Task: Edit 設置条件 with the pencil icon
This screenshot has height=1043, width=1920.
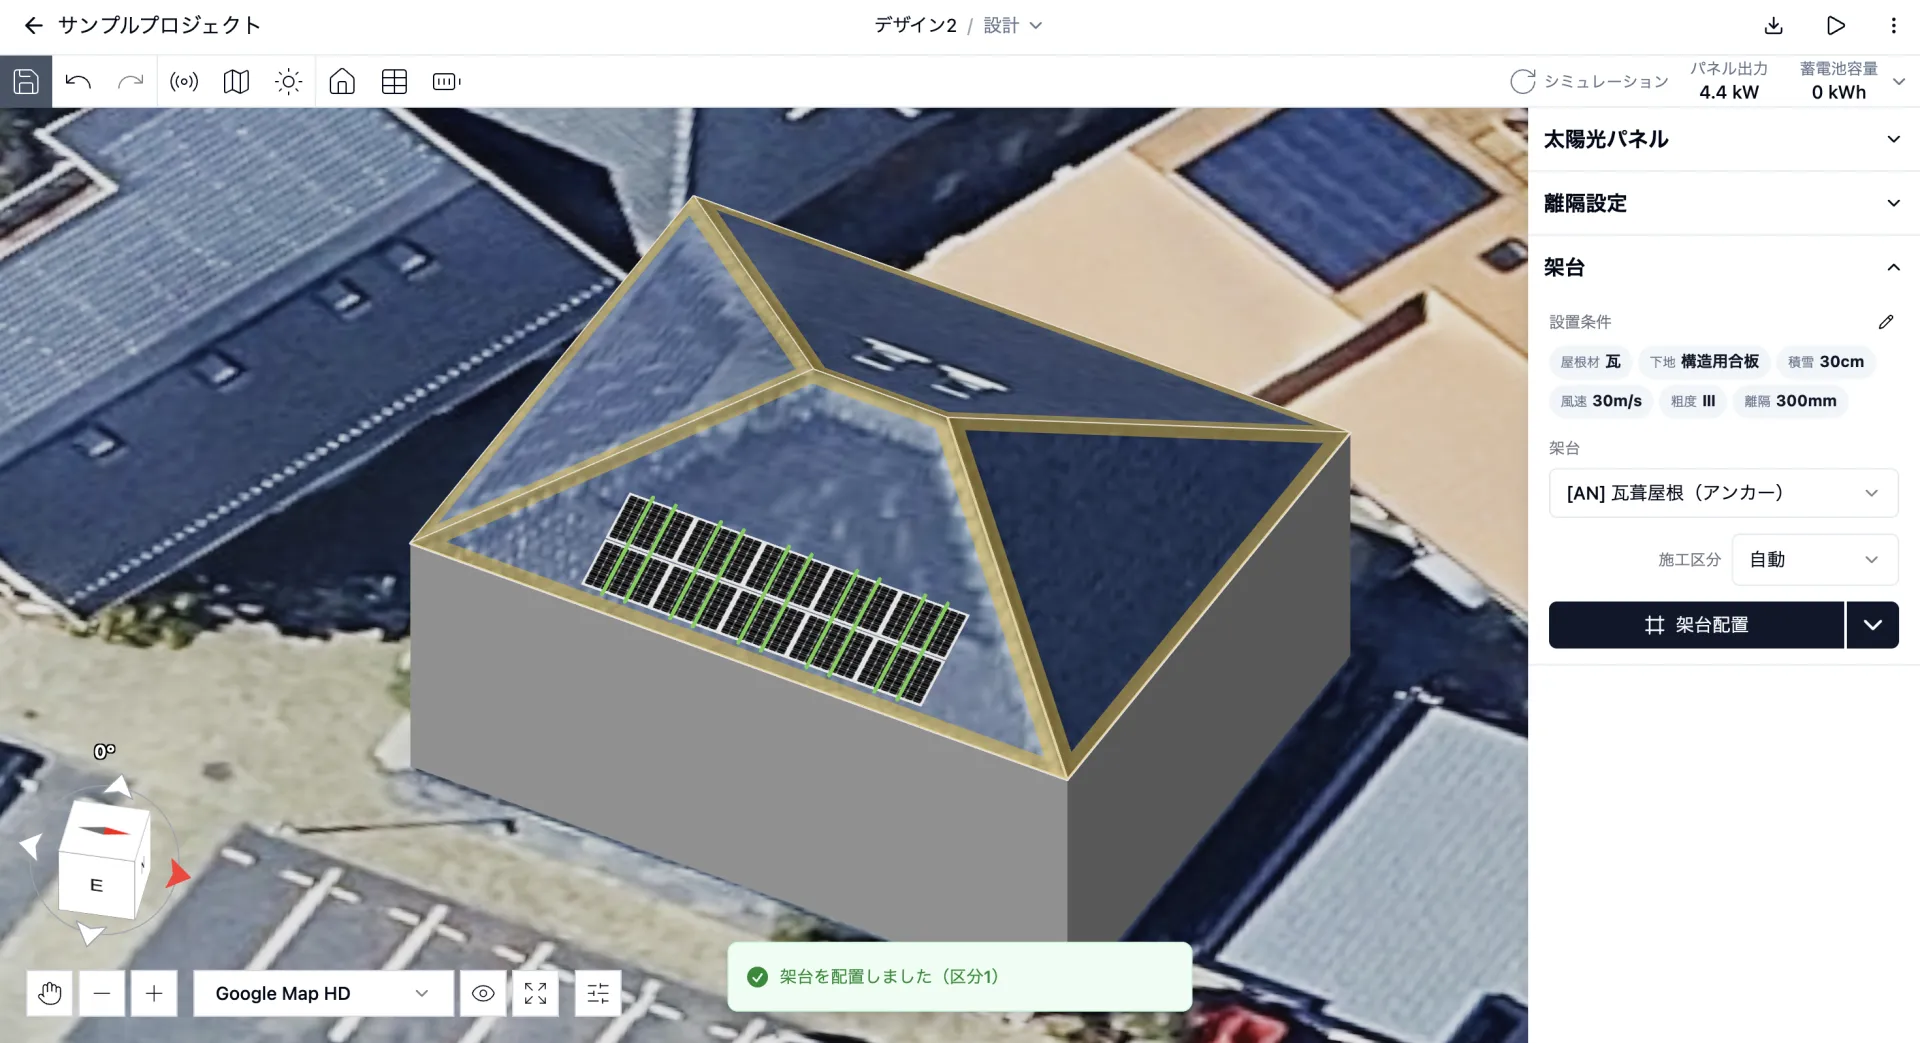Action: point(1886,322)
